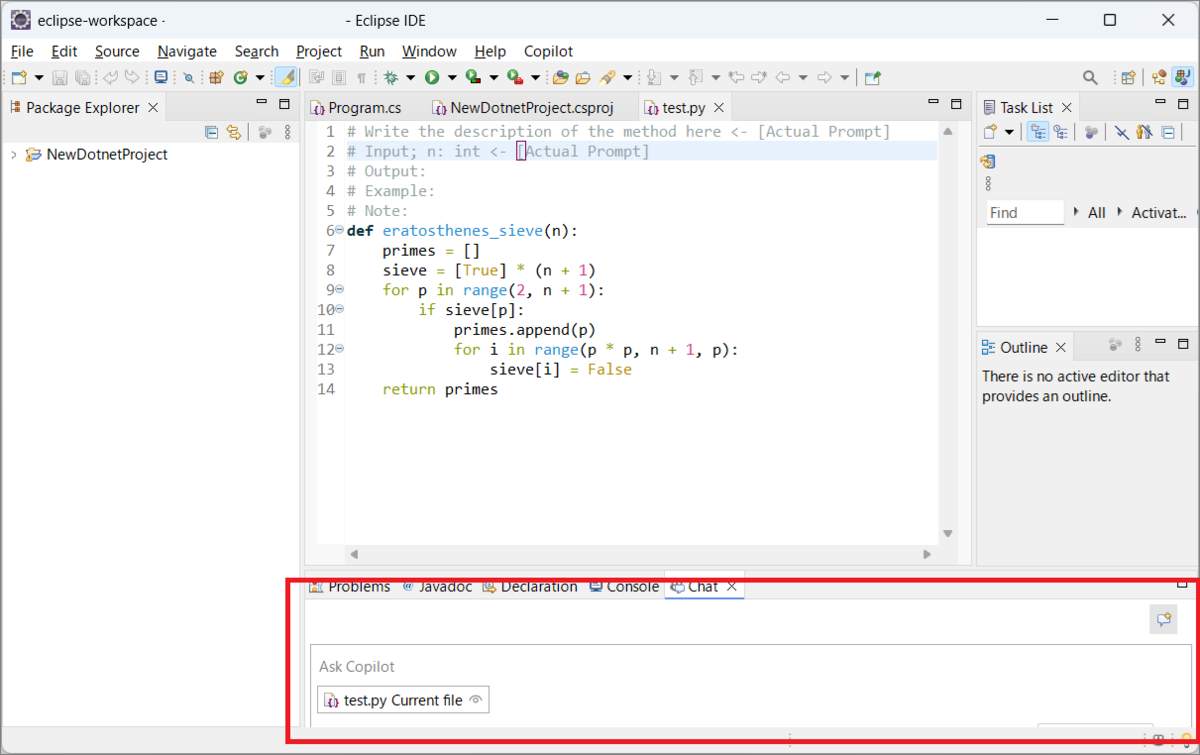1200x755 pixels.
Task: Launch code Coverage from the toolbar
Action: (x=470, y=77)
